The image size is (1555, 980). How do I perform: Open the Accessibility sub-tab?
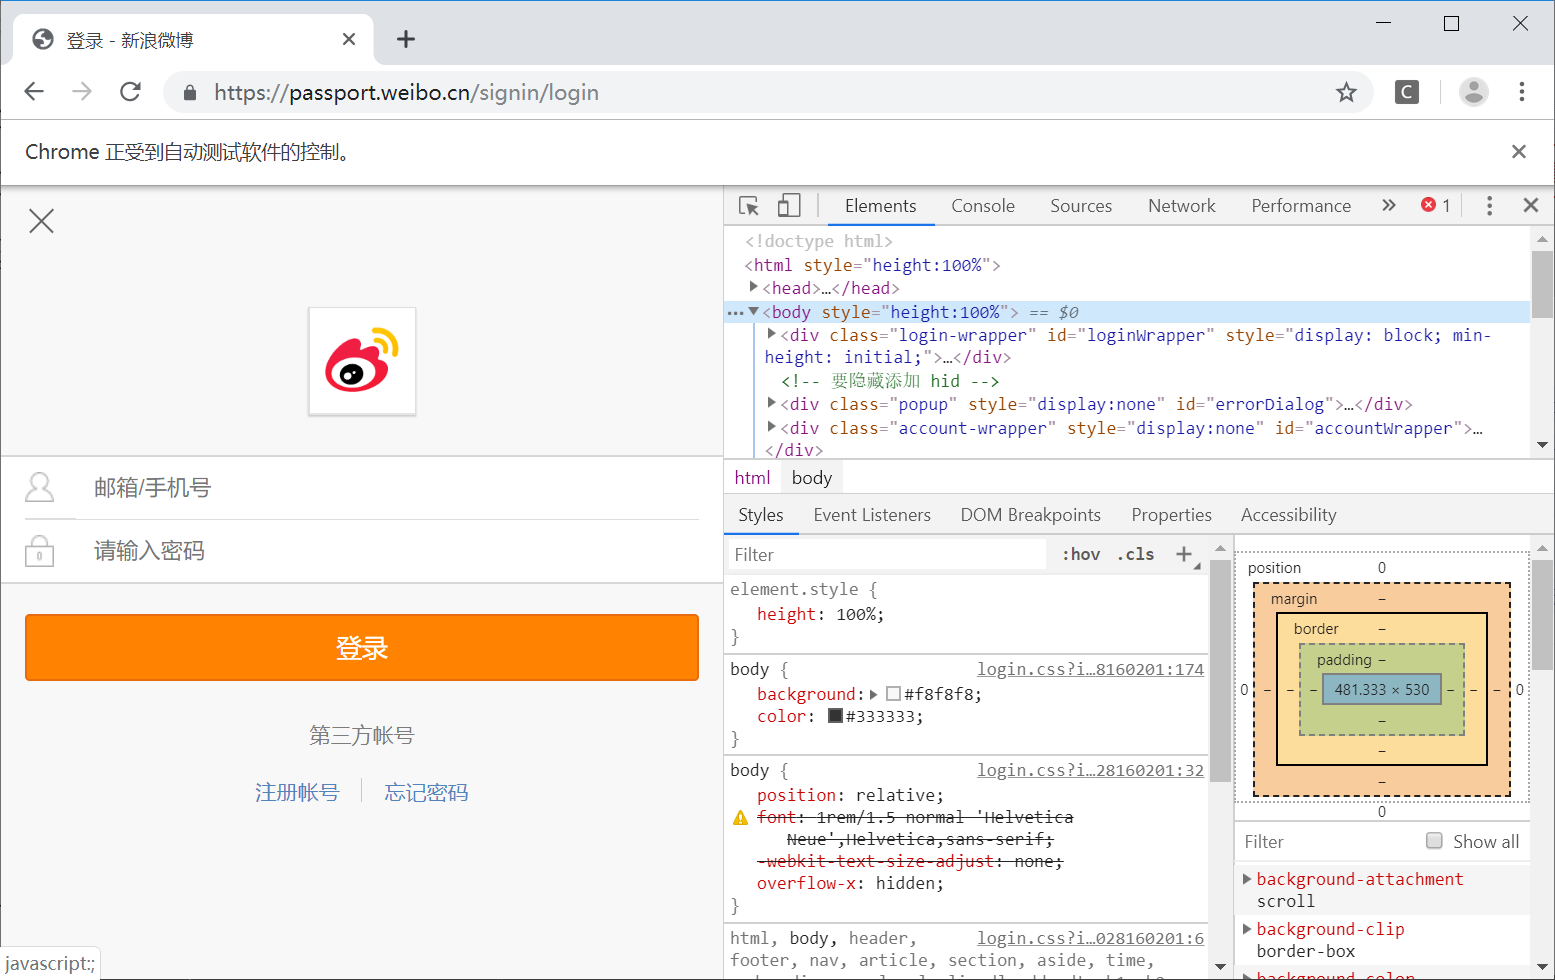pyautogui.click(x=1289, y=515)
